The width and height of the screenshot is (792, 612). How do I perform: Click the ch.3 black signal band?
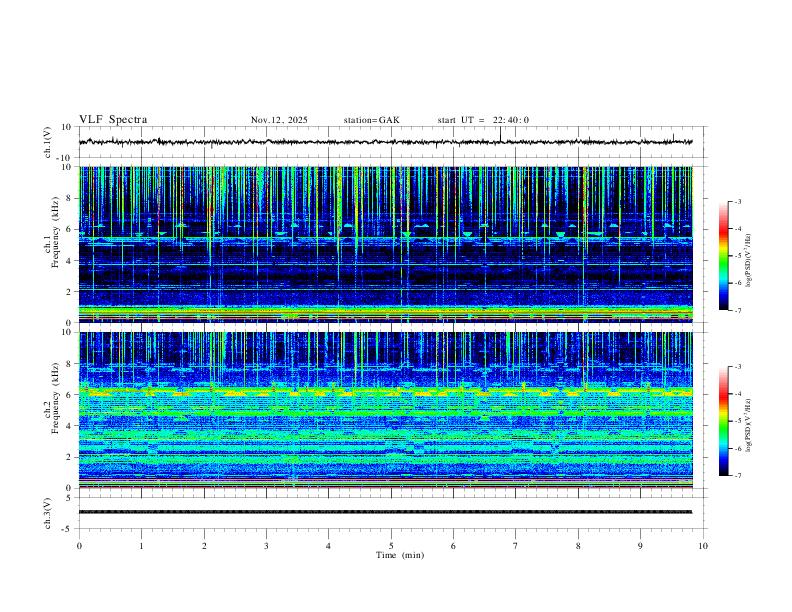coord(385,512)
